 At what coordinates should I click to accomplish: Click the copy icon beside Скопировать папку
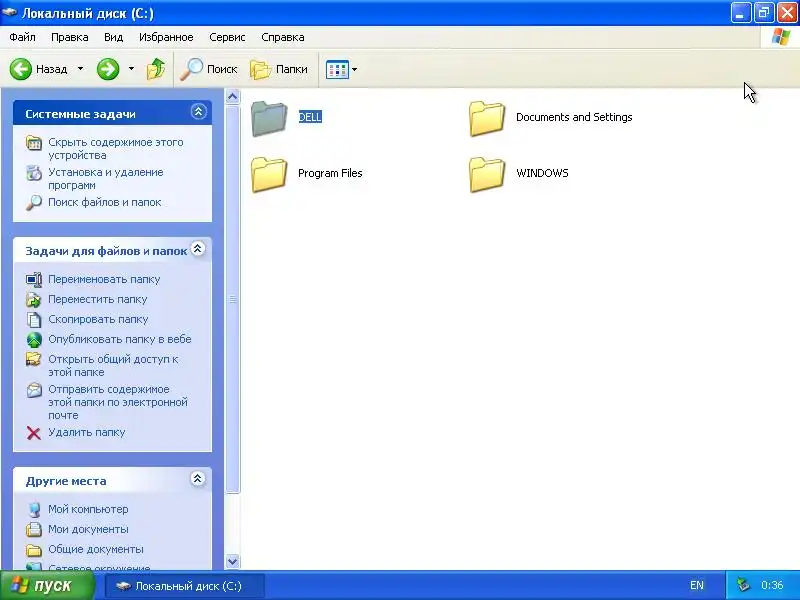34,319
